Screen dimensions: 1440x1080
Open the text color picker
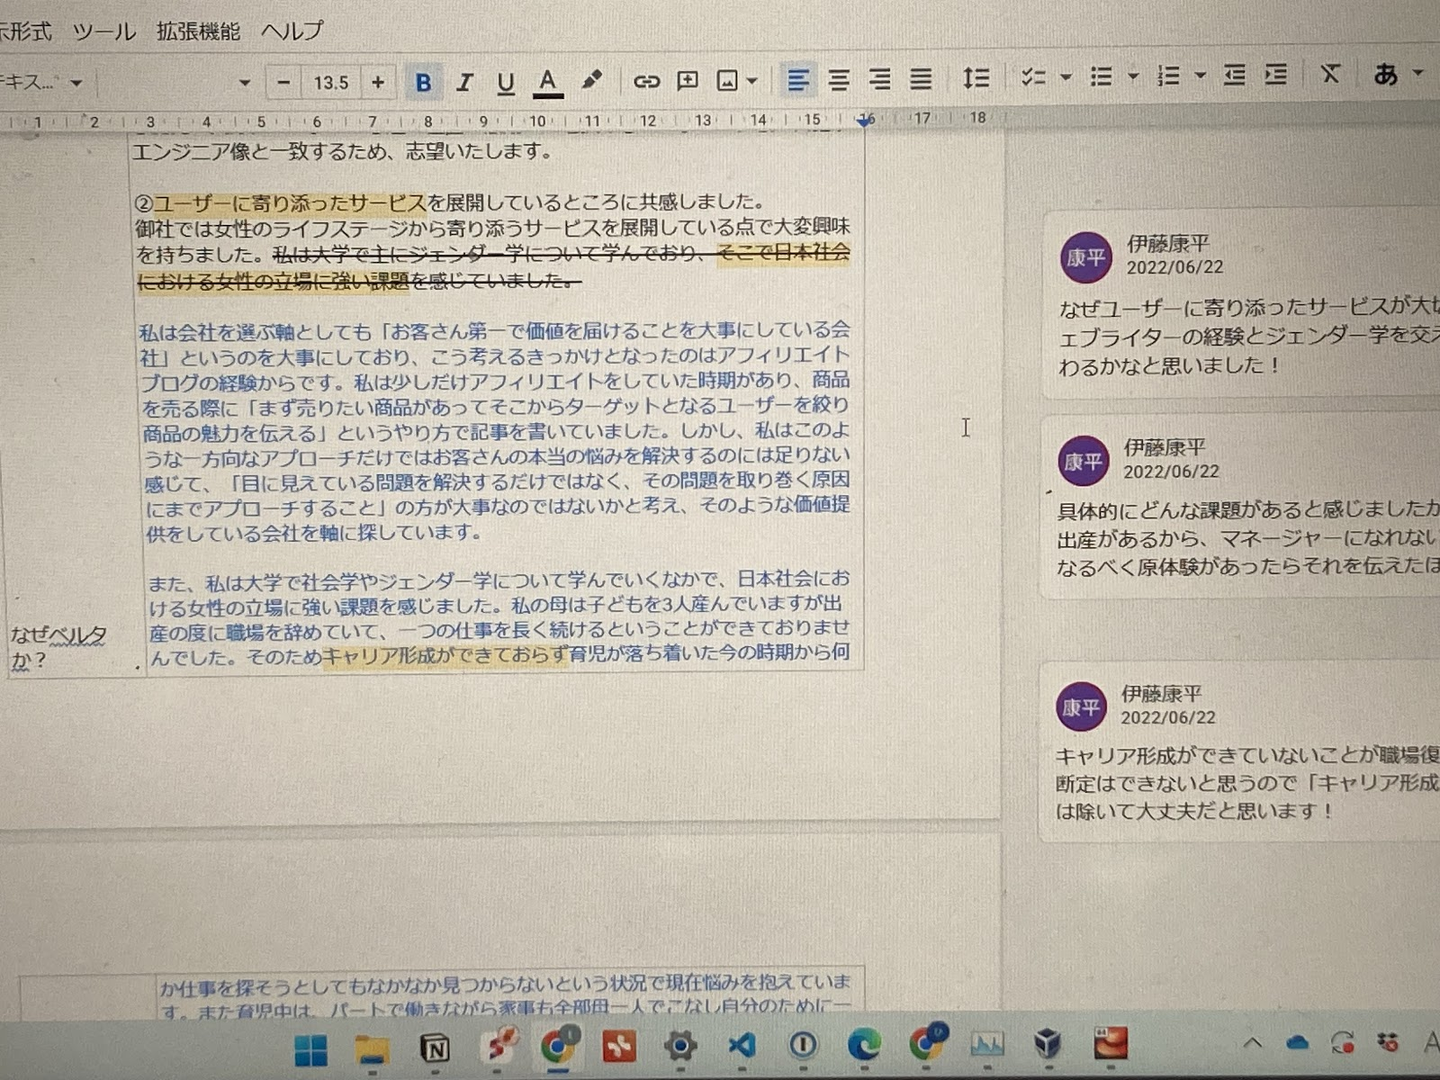pos(547,82)
